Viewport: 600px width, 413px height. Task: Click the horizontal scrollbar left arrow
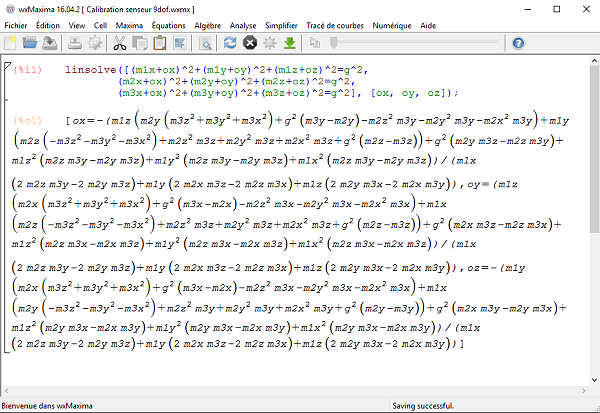click(x=5, y=390)
